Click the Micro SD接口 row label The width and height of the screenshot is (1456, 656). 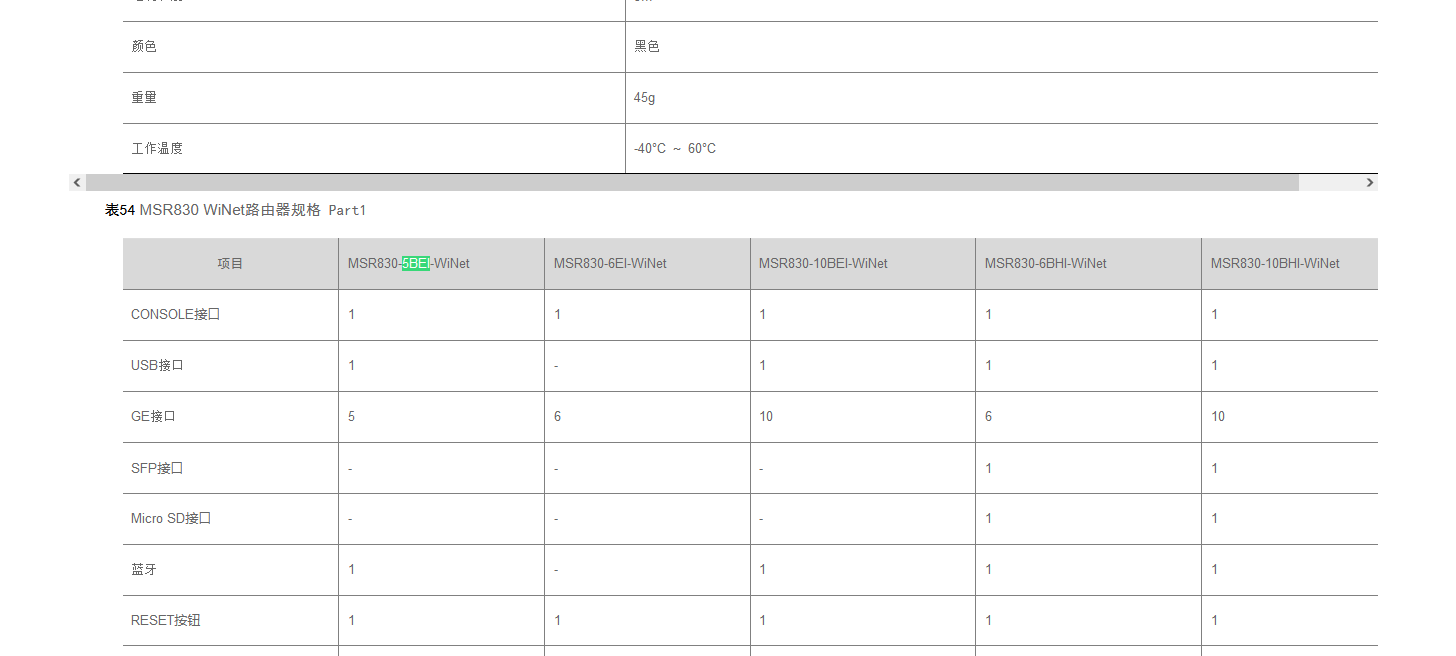(171, 519)
